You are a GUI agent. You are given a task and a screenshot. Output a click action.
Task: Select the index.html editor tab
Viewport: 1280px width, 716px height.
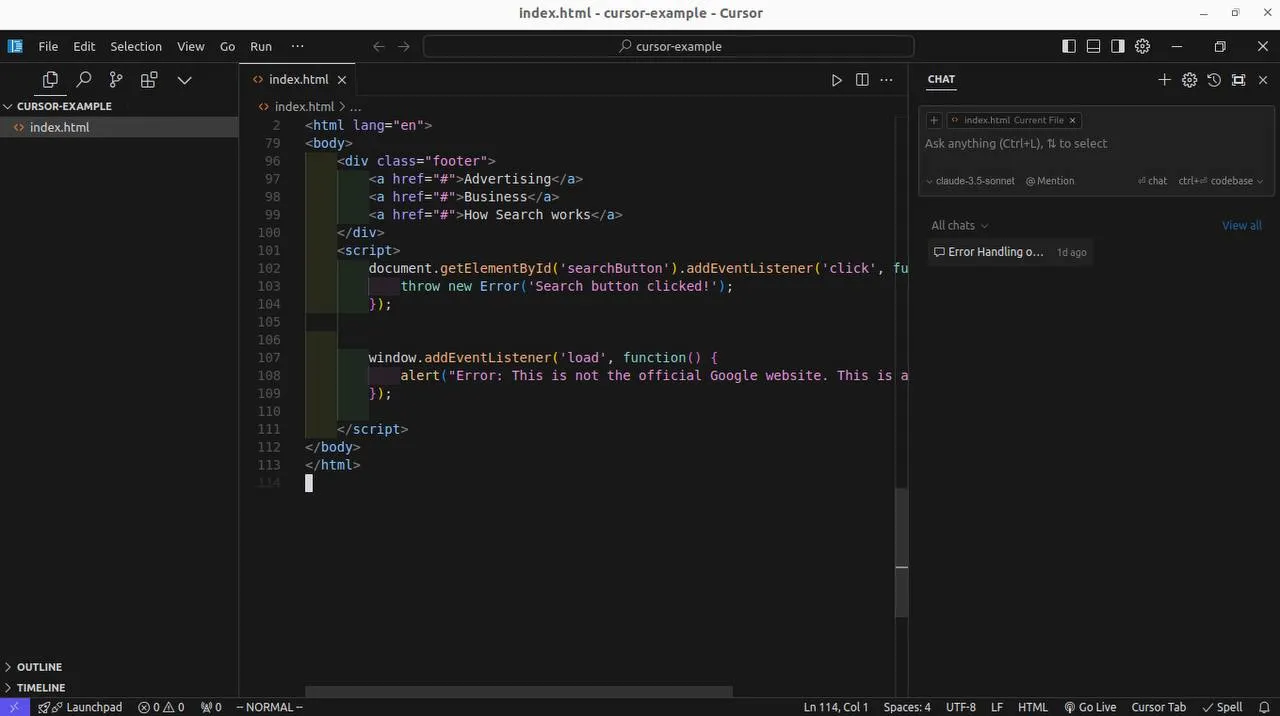(298, 80)
